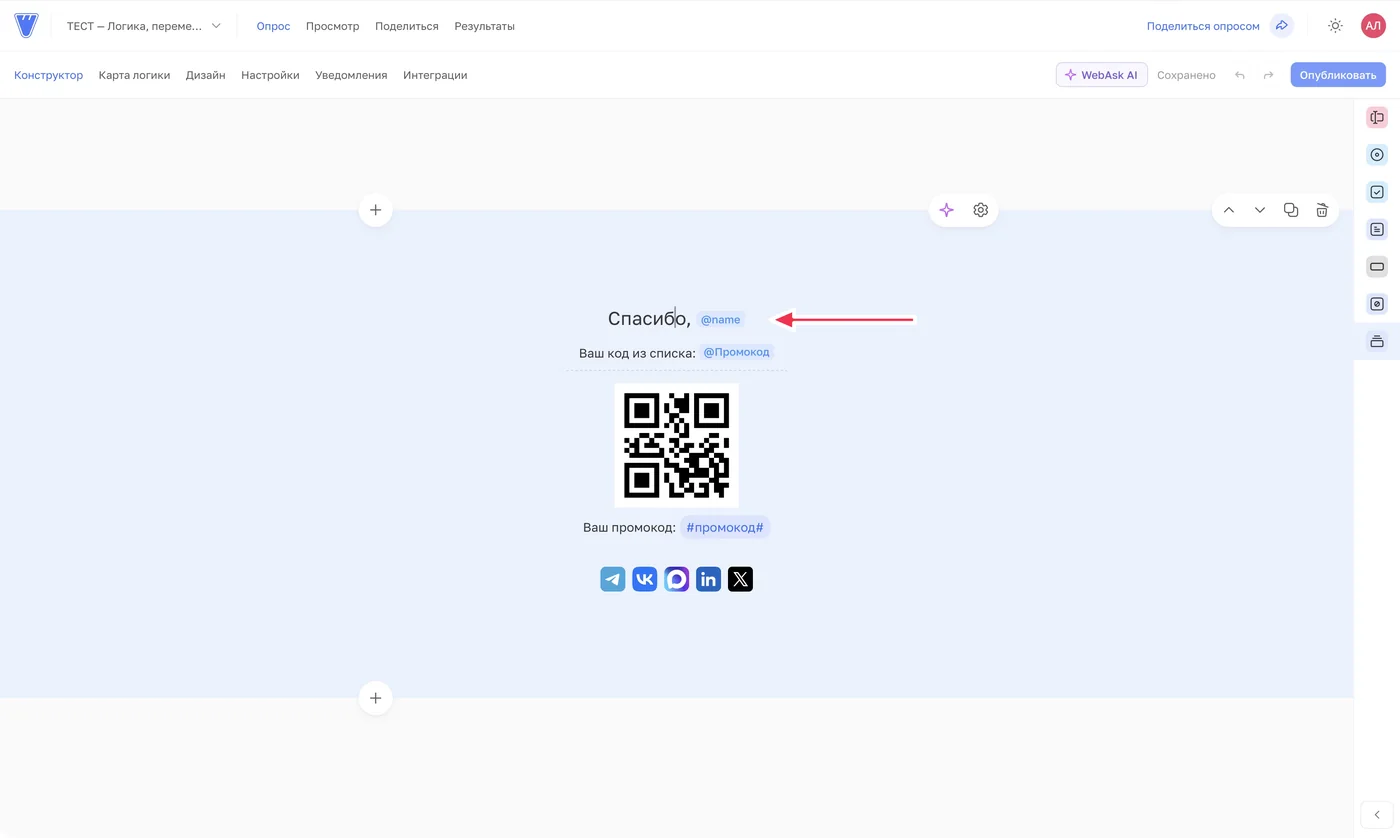The height and width of the screenshot is (838, 1400).
Task: Open the block settings gear icon
Action: point(981,210)
